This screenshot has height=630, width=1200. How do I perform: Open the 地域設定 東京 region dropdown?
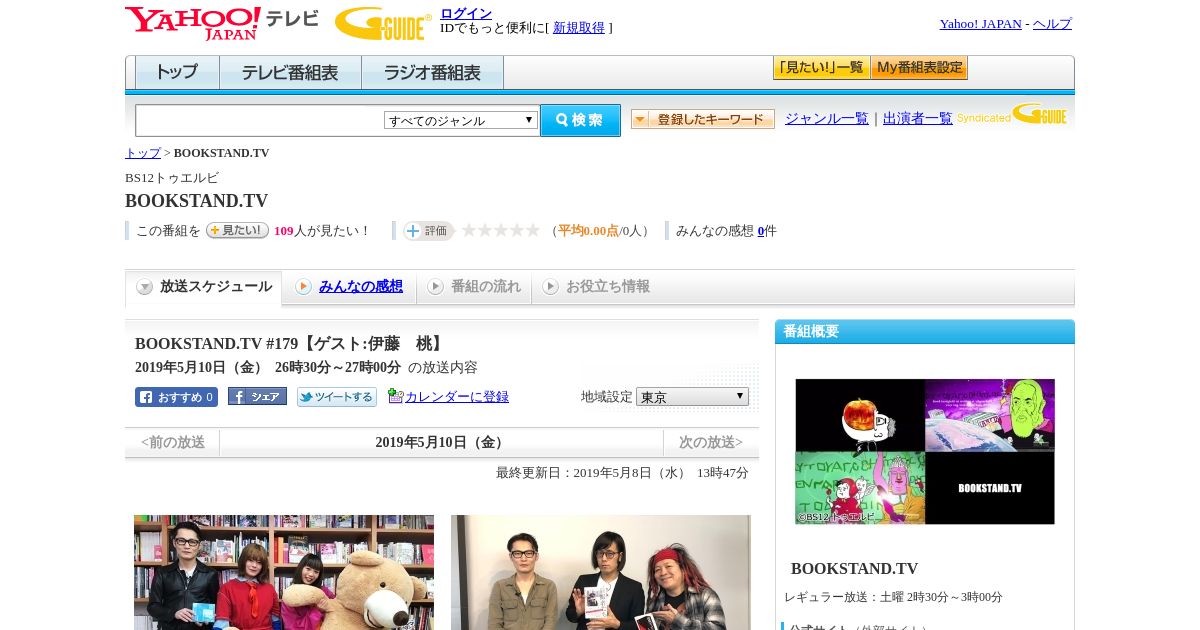692,396
